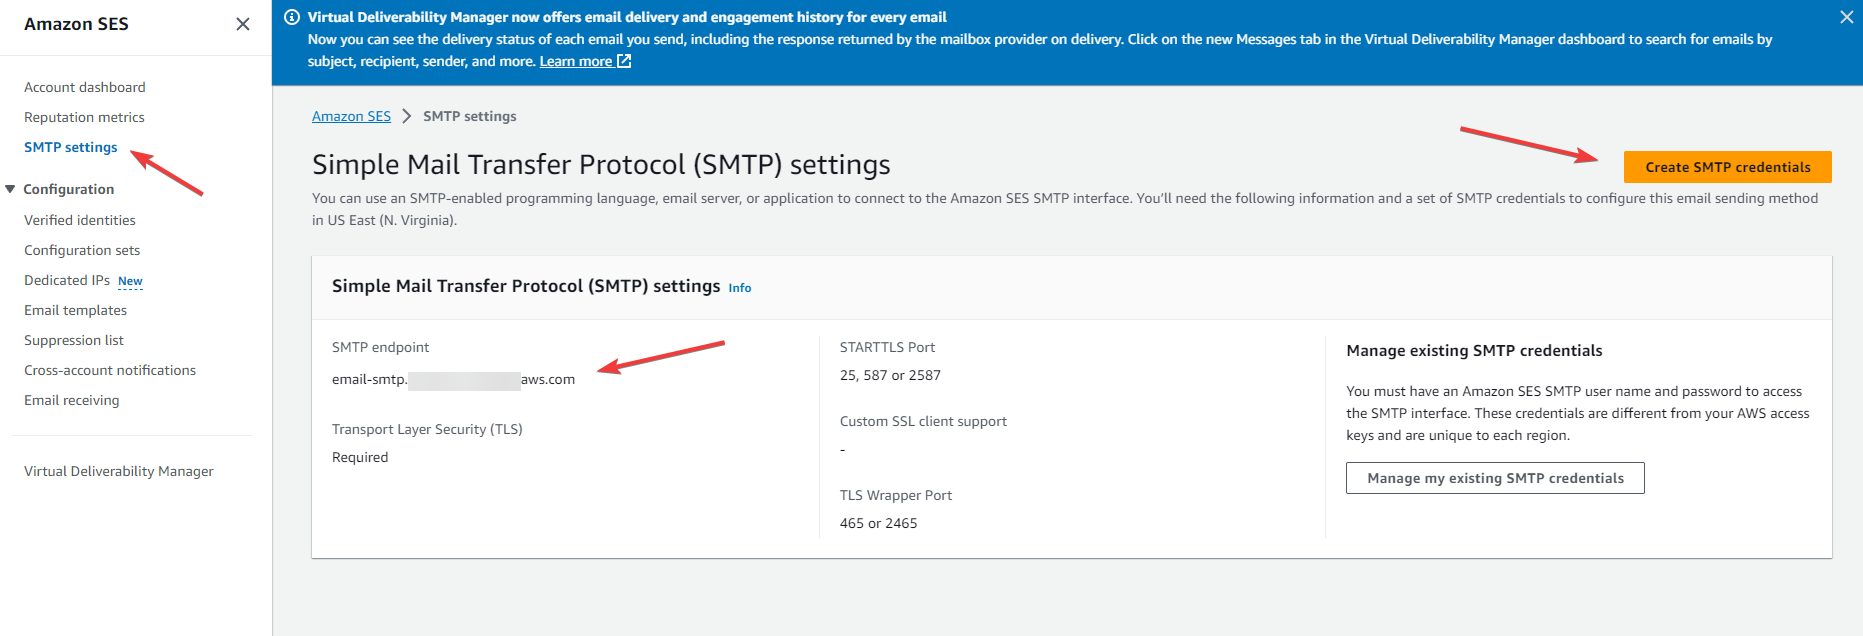Image resolution: width=1863 pixels, height=636 pixels.
Task: Click the Amazon SES breadcrumb link
Action: pos(351,116)
